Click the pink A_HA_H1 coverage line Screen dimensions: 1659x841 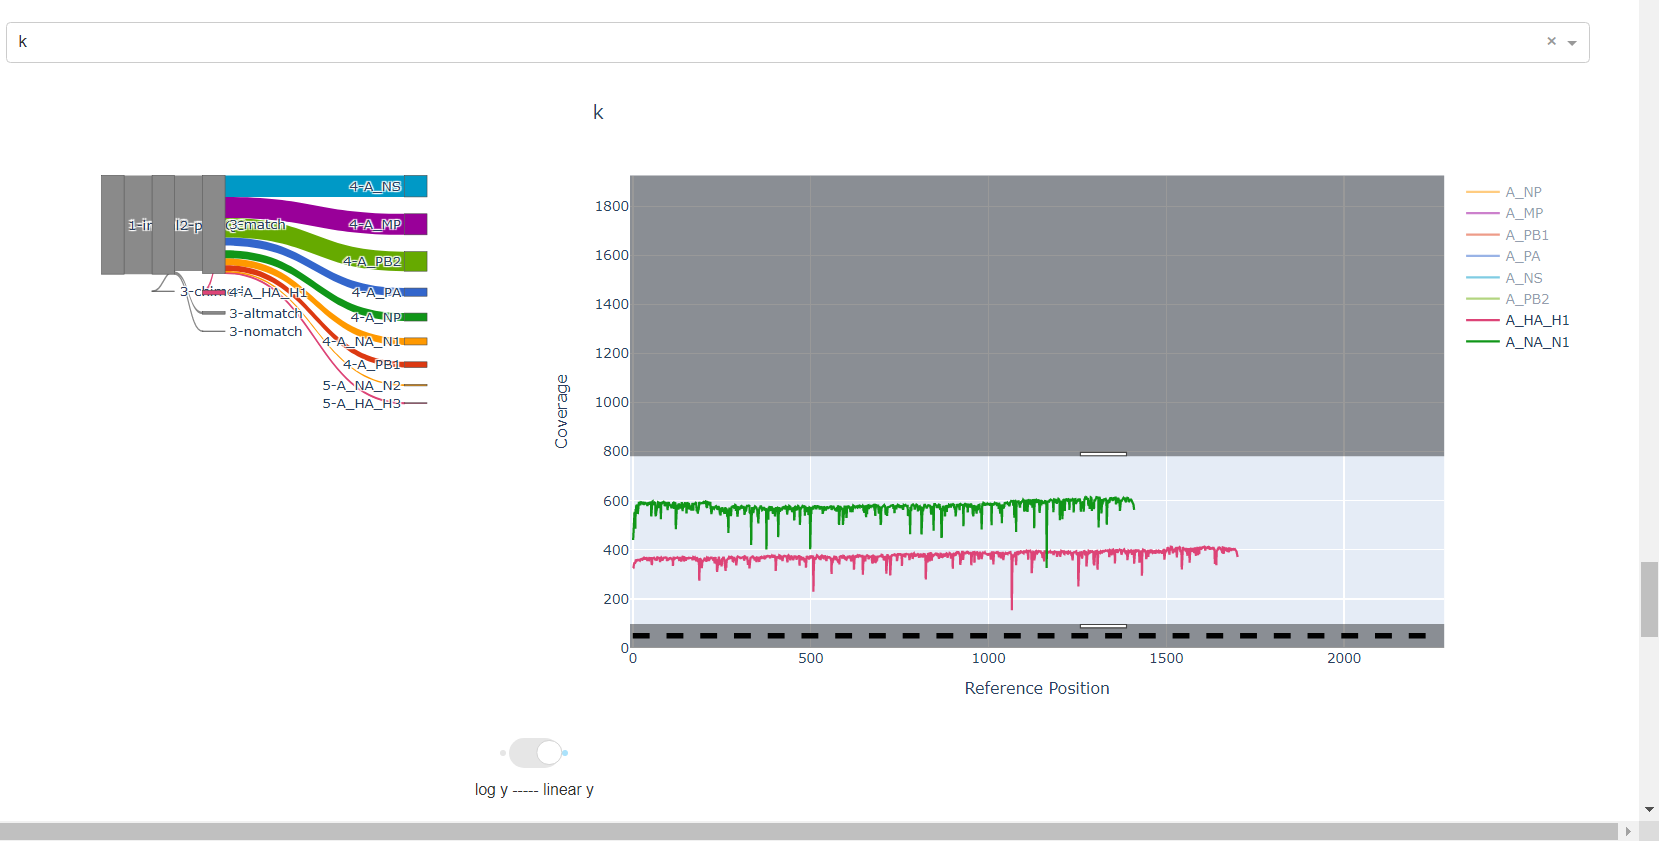(935, 557)
